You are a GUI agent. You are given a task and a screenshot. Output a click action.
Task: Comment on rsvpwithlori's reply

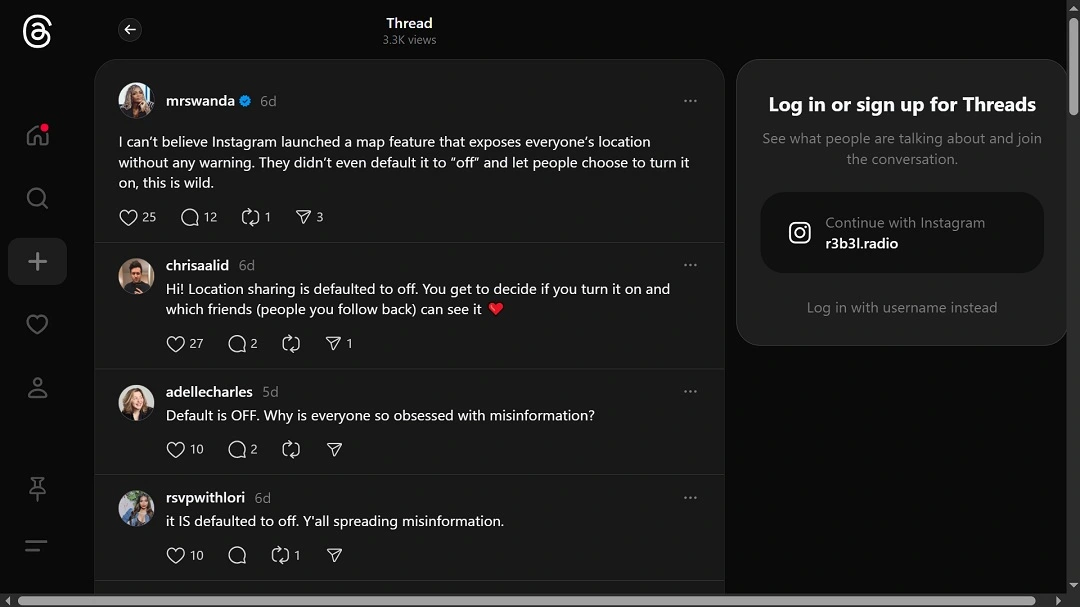pyautogui.click(x=237, y=555)
